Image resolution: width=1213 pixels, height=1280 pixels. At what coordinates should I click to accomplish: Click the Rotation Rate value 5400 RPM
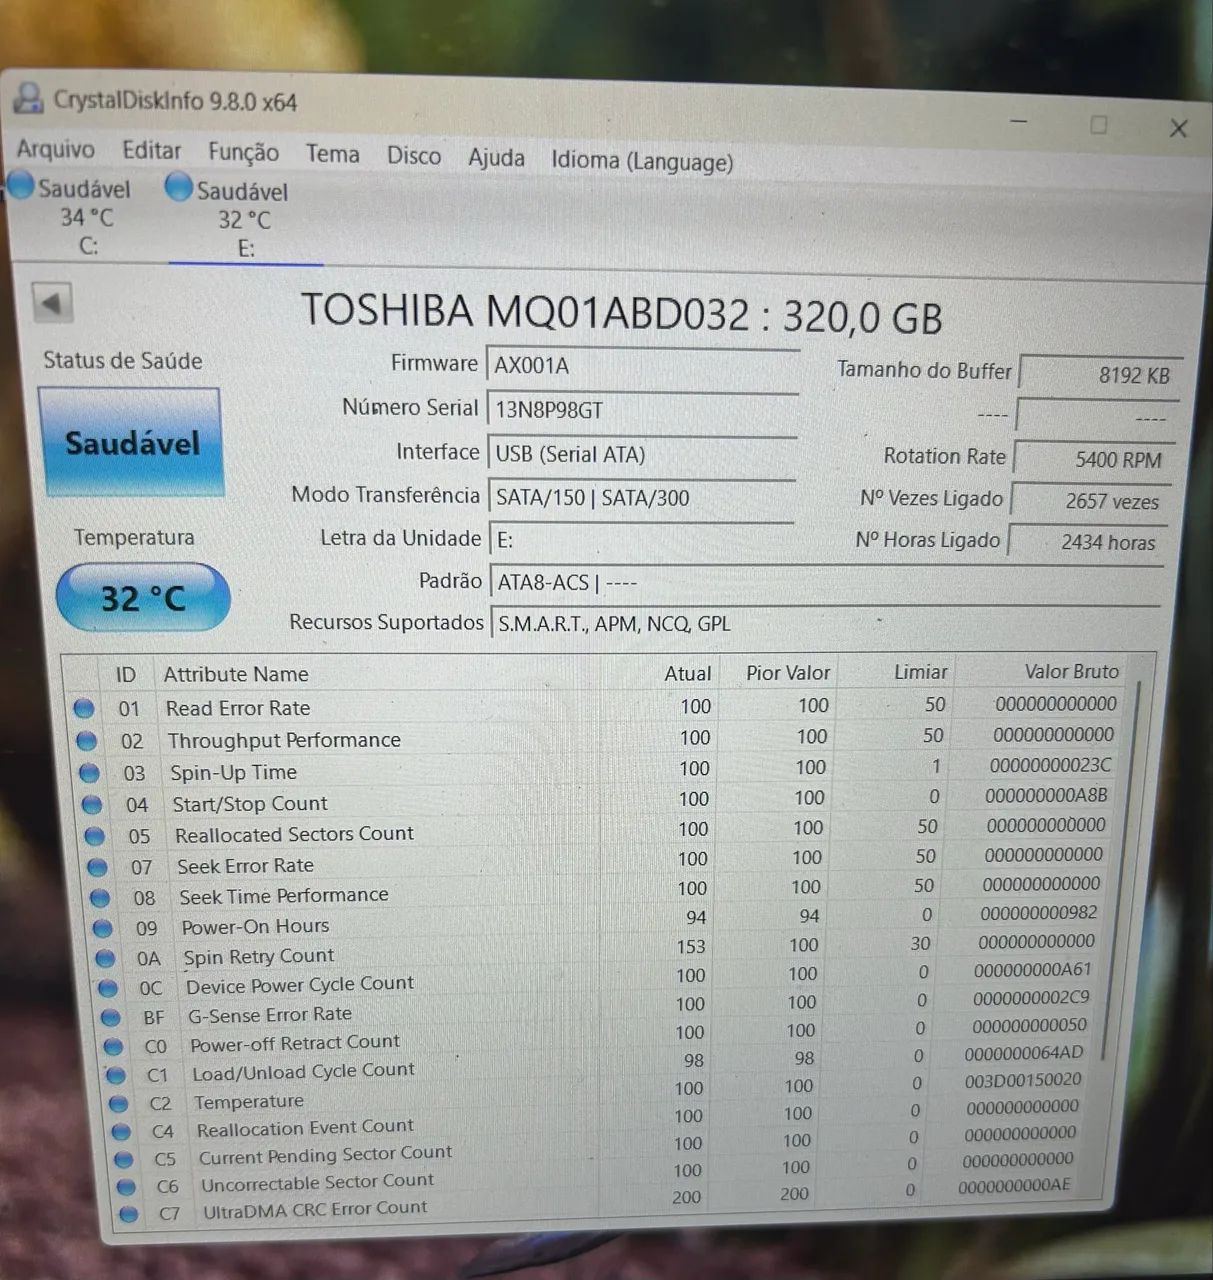(x=1095, y=459)
